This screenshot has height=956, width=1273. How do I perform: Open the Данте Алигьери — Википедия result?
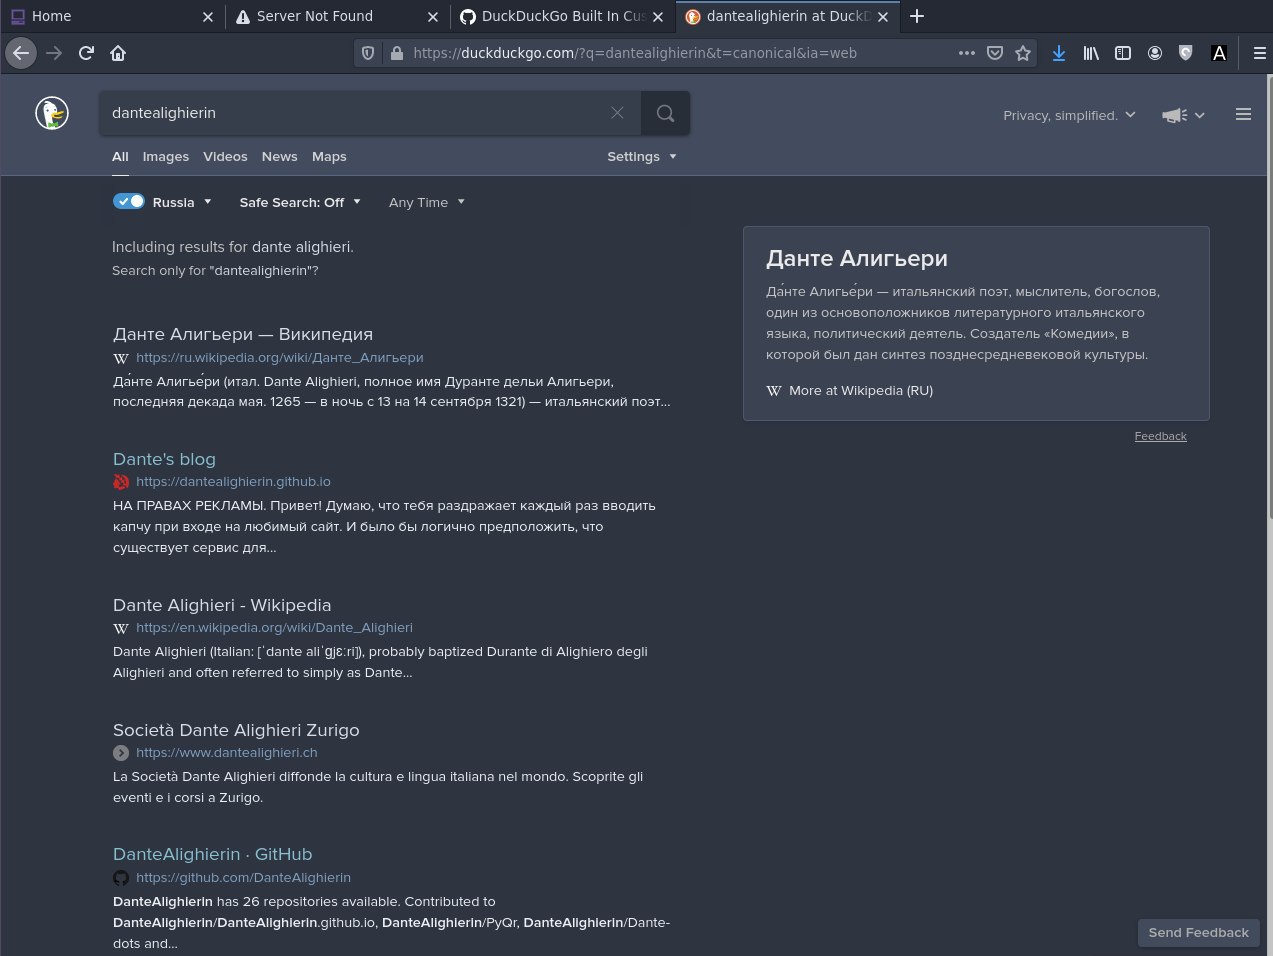[x=243, y=334]
